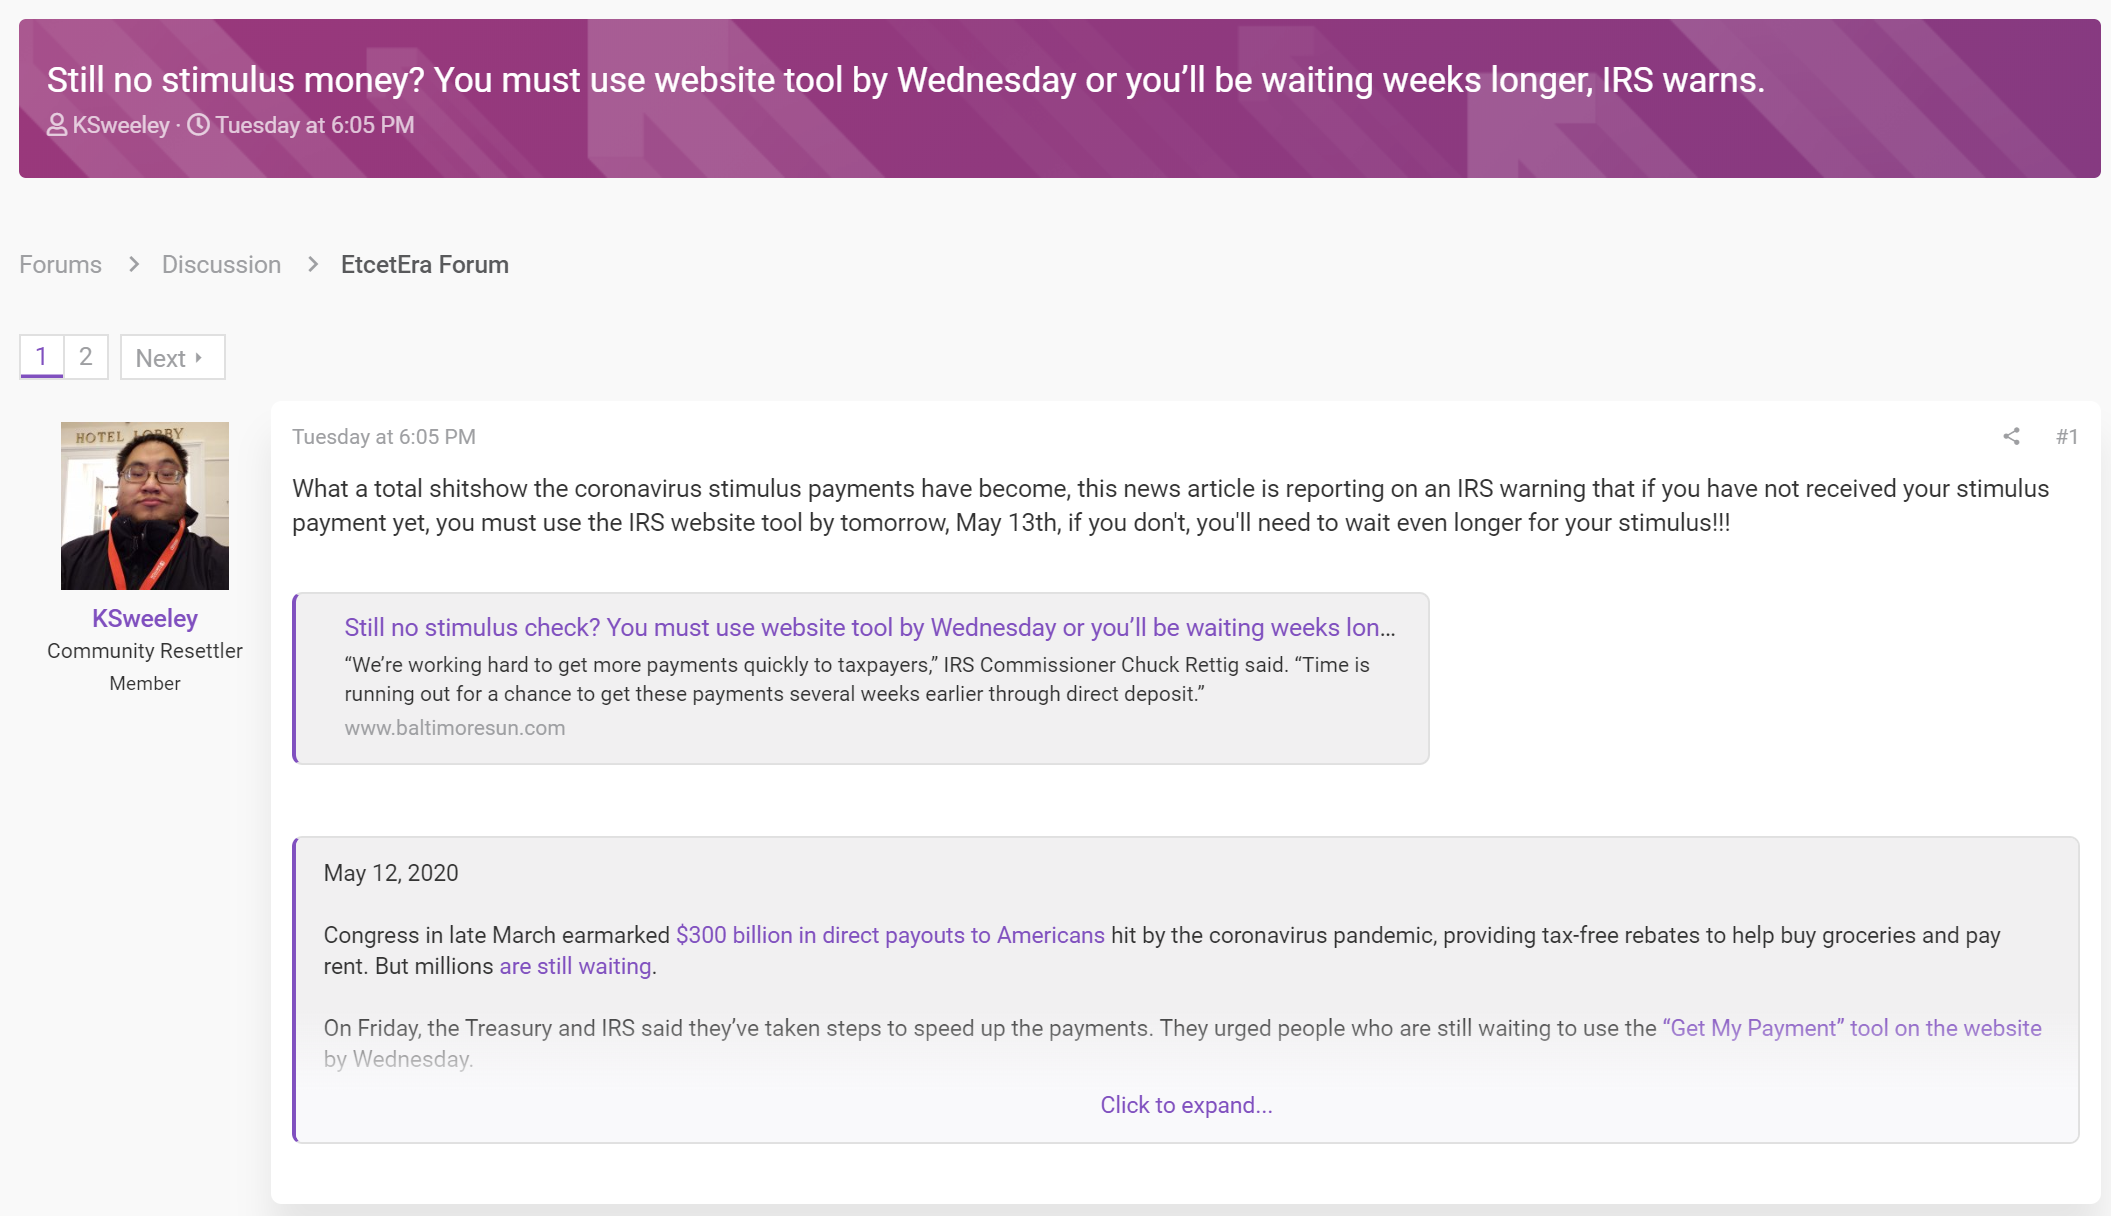Open the Discussion breadcrumb link
This screenshot has width=2111, height=1216.
(x=221, y=264)
